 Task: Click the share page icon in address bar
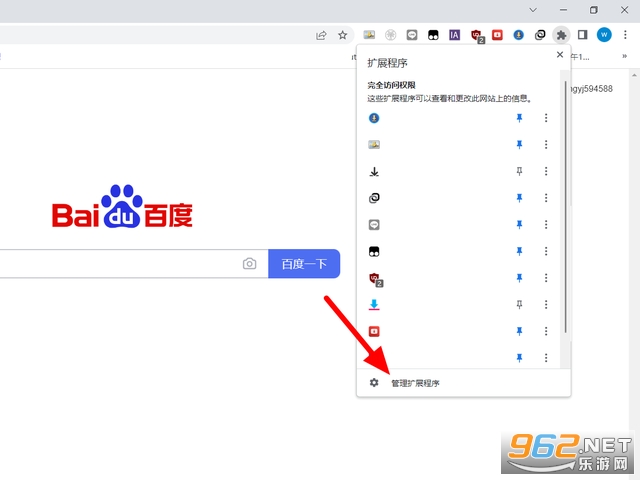tap(321, 35)
